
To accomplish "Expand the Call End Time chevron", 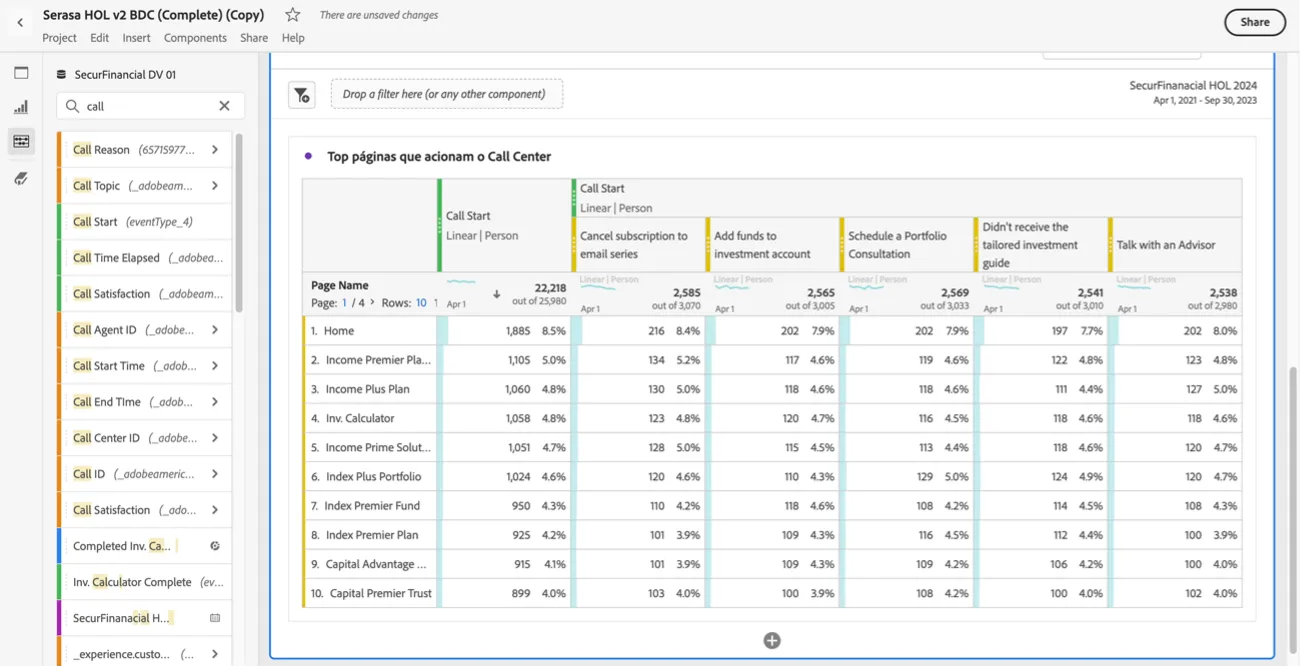I will 215,402.
